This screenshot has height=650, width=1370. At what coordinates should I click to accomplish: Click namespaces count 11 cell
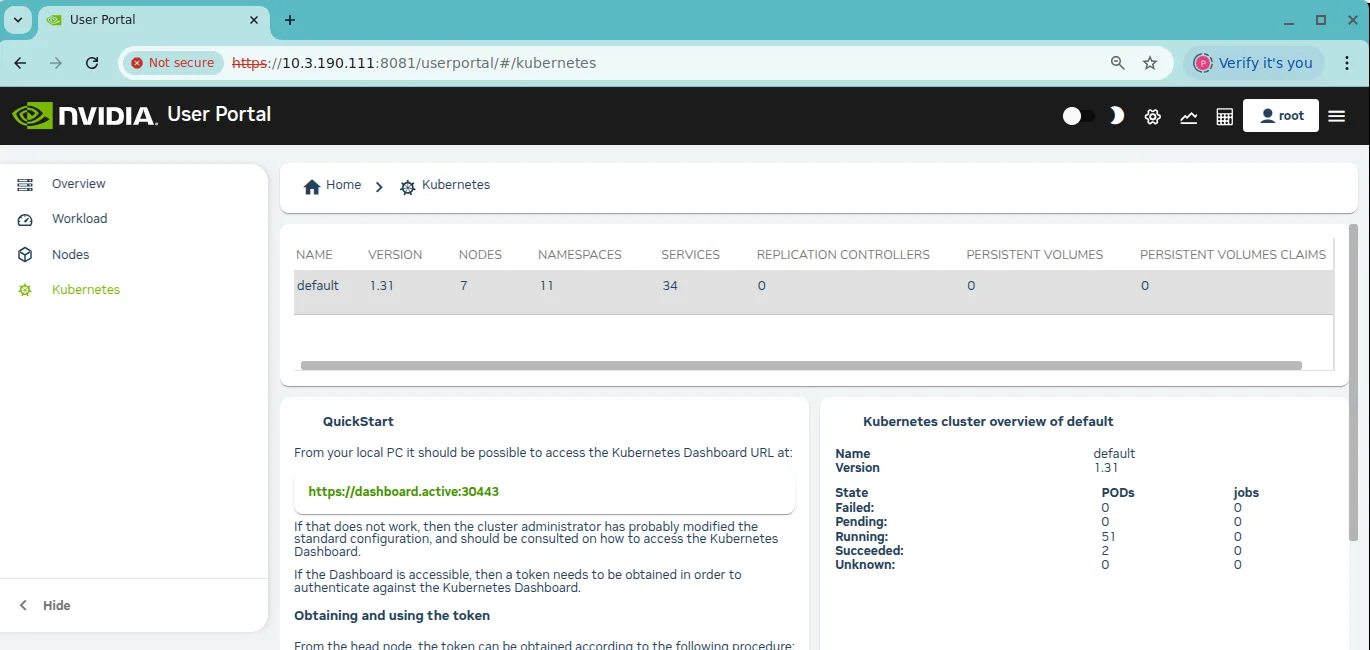point(546,286)
